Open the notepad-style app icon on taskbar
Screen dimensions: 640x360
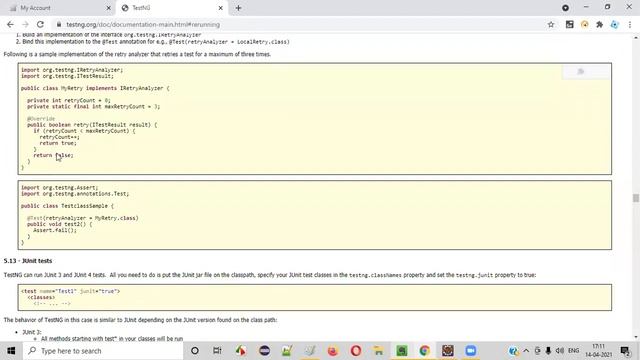(309, 351)
